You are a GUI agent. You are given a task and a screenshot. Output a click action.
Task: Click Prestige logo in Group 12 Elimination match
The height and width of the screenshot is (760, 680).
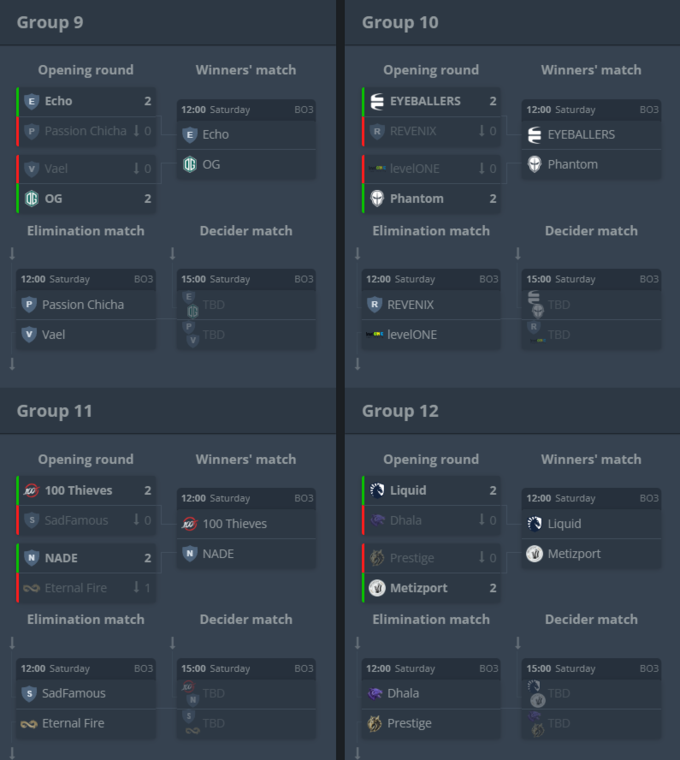(x=374, y=724)
